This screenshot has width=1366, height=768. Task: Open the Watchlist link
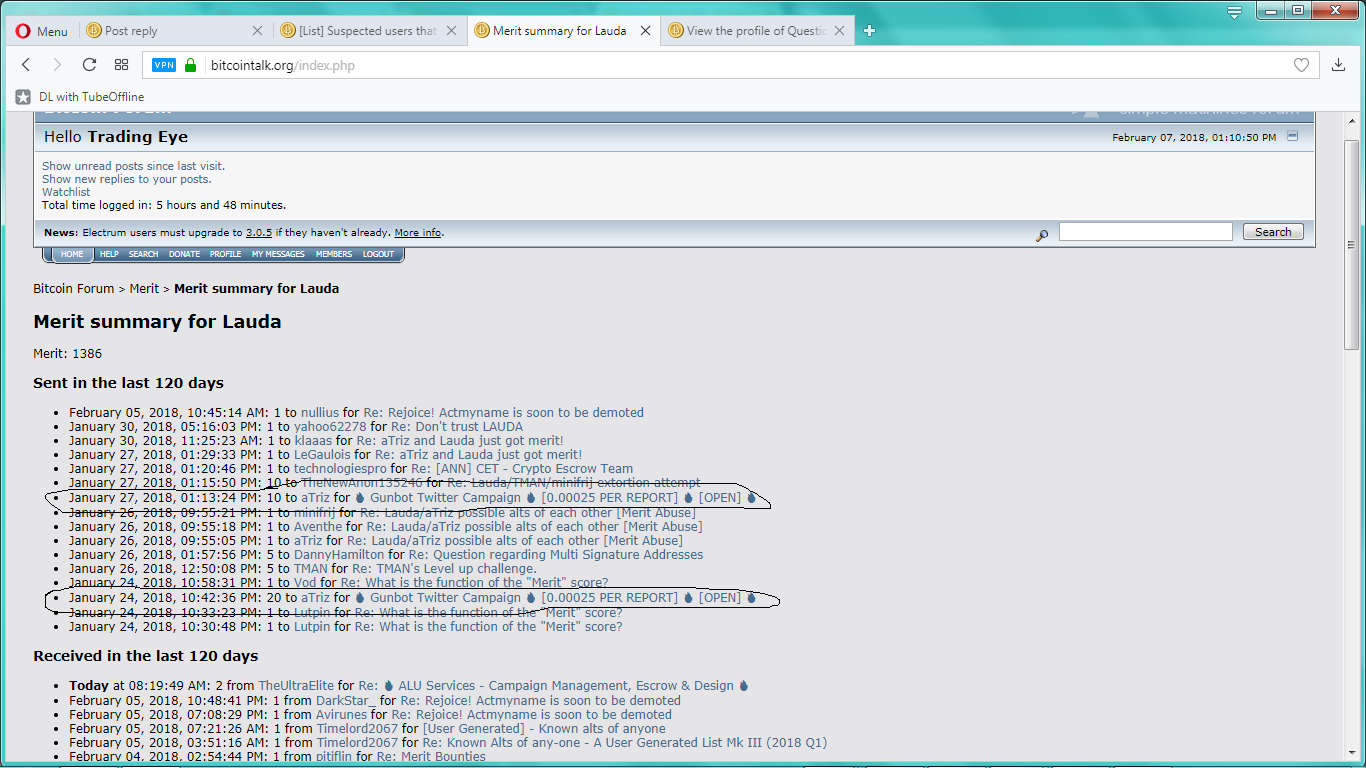pyautogui.click(x=66, y=192)
